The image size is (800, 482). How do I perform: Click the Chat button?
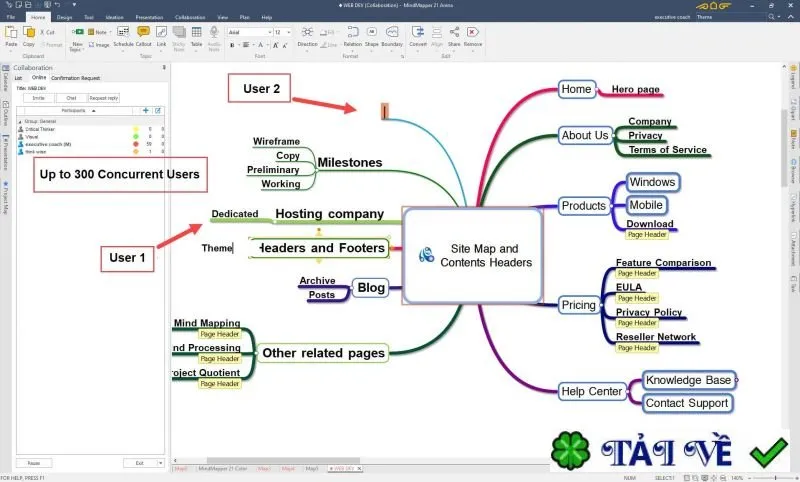71,98
